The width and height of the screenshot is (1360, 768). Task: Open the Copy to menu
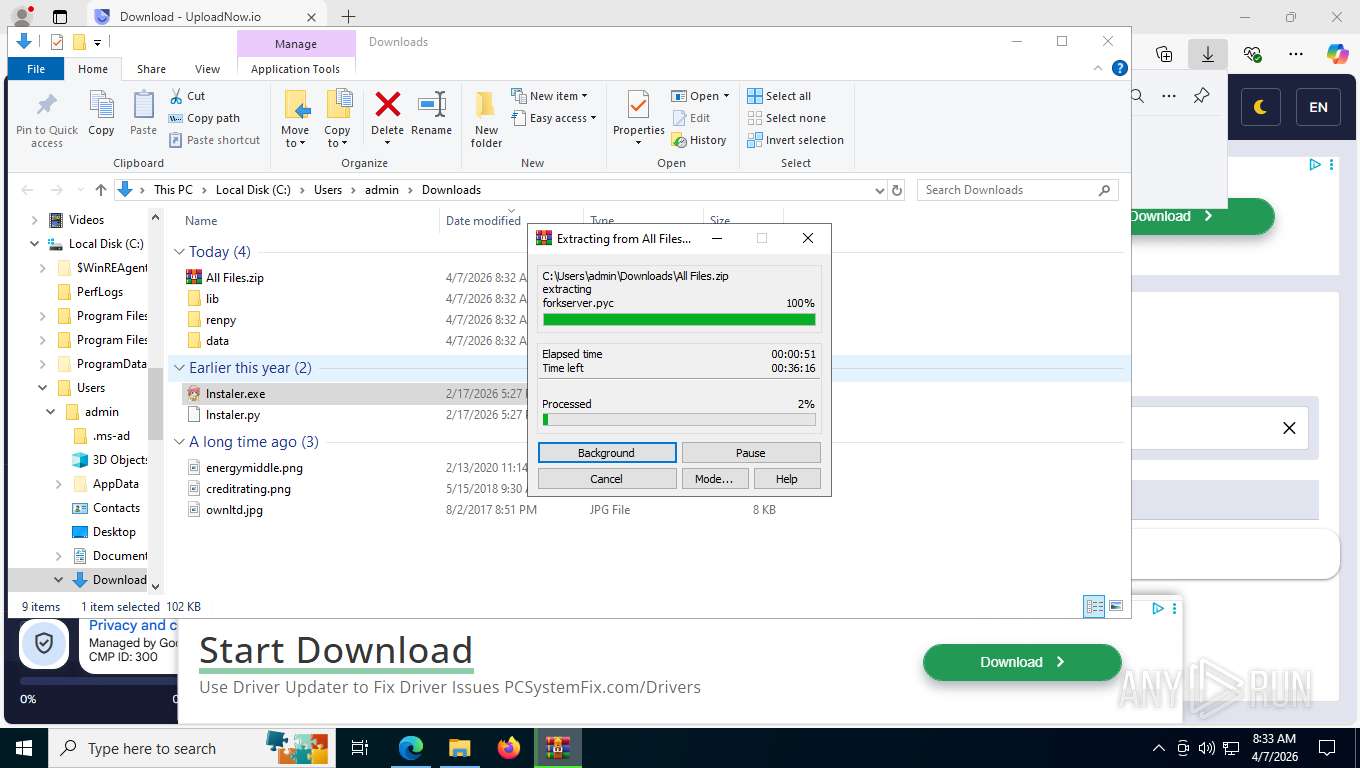pyautogui.click(x=337, y=118)
